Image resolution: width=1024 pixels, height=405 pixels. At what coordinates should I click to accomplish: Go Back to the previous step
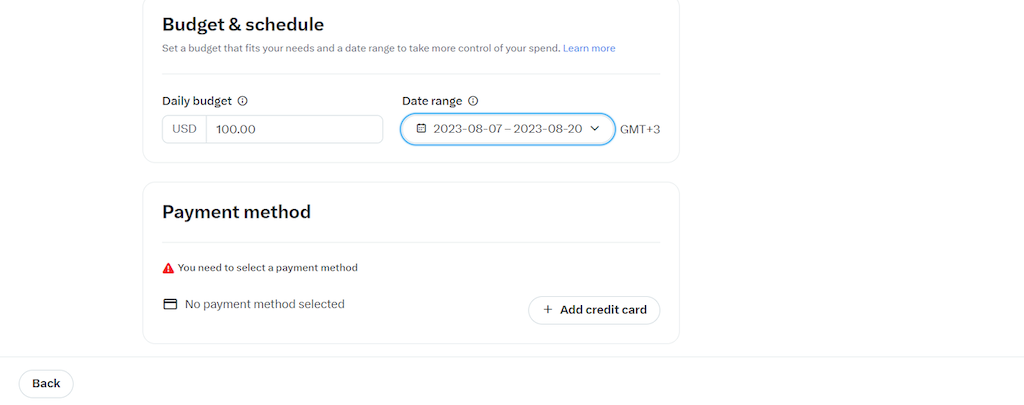coord(46,384)
